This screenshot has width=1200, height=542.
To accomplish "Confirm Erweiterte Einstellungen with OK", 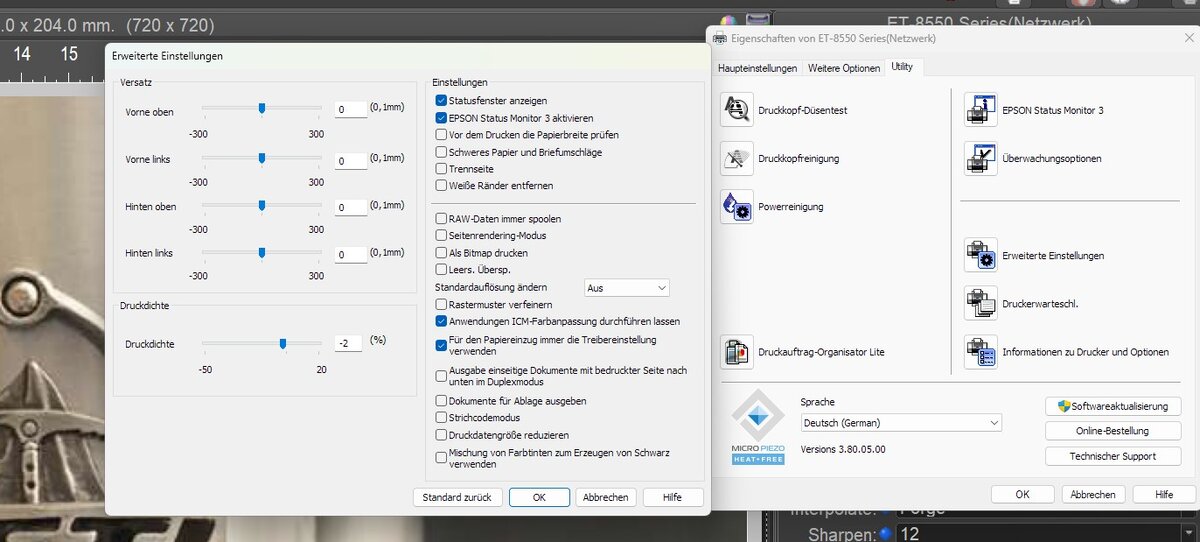I will [x=539, y=497].
